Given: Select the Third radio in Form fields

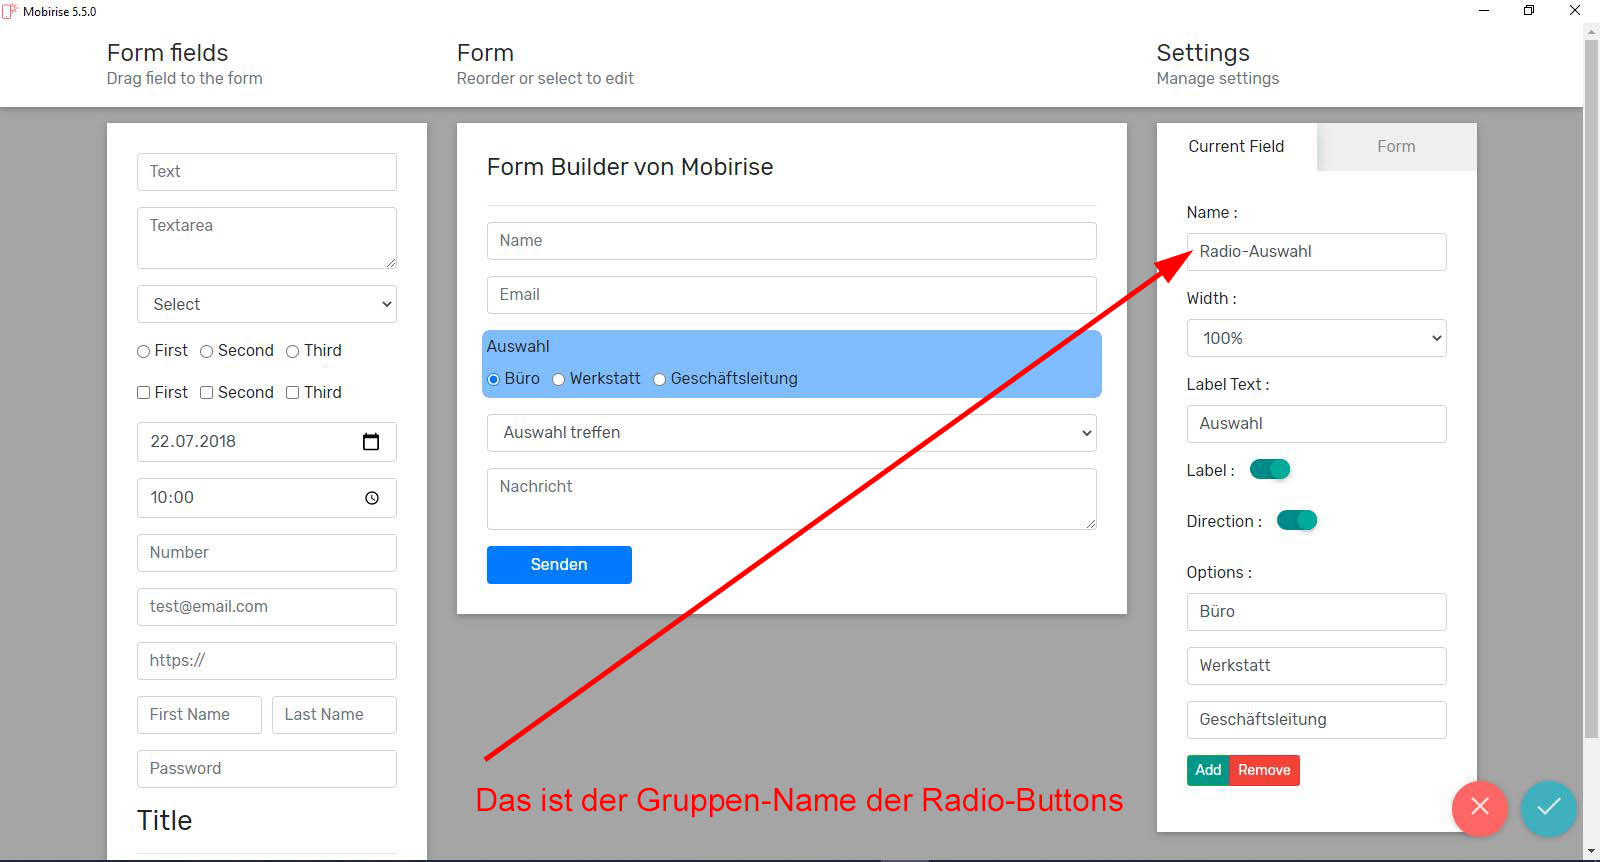Looking at the screenshot, I should [293, 351].
